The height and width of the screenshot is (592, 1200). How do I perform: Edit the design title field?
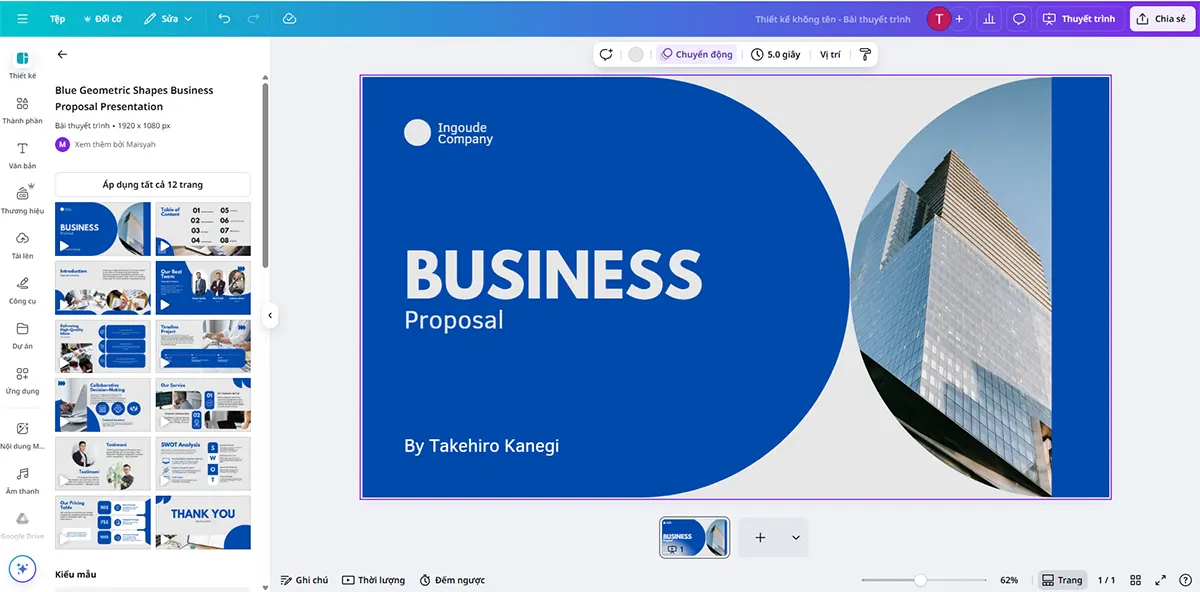tap(833, 19)
